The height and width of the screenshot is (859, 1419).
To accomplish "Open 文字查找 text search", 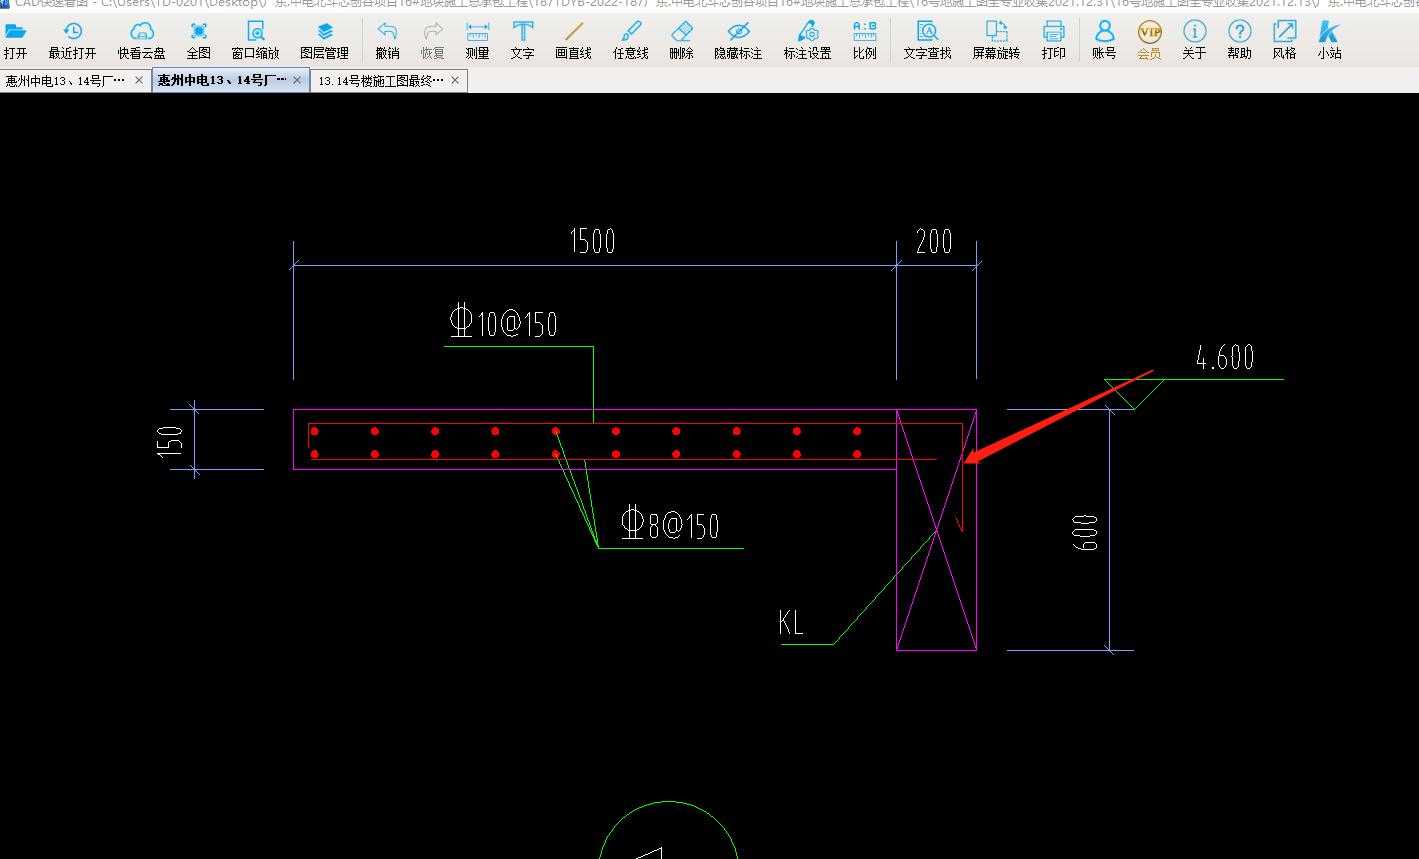I will tap(927, 41).
